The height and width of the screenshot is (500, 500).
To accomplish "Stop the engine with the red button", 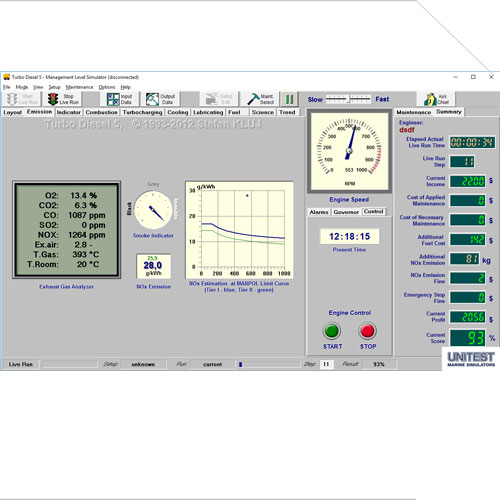I will [367, 331].
